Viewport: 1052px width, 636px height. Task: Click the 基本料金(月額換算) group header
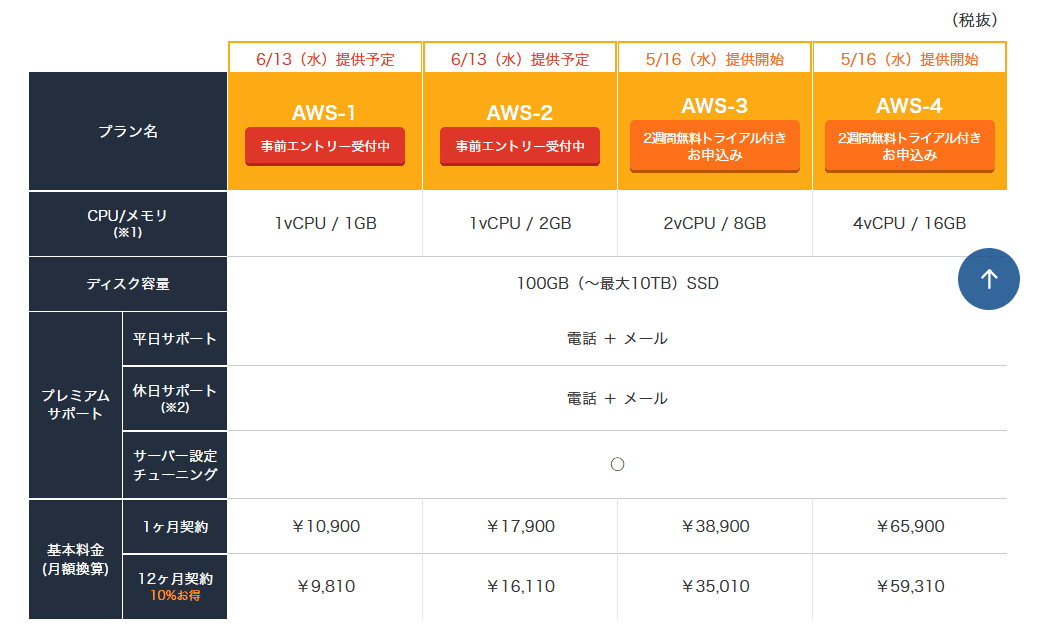coord(75,560)
